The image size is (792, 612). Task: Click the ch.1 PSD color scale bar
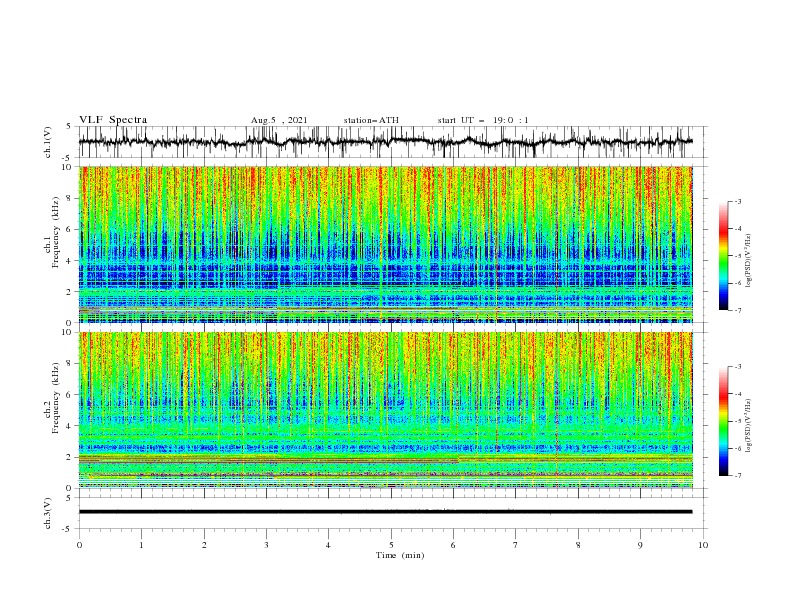(723, 256)
